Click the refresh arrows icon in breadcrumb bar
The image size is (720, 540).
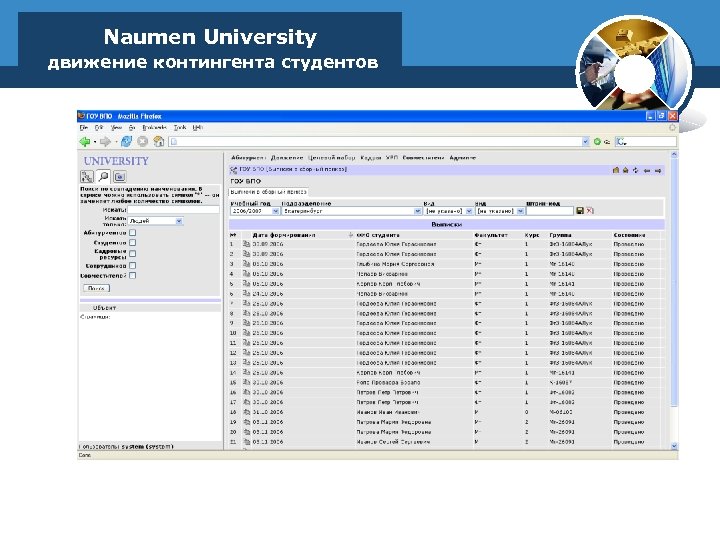(x=636, y=170)
